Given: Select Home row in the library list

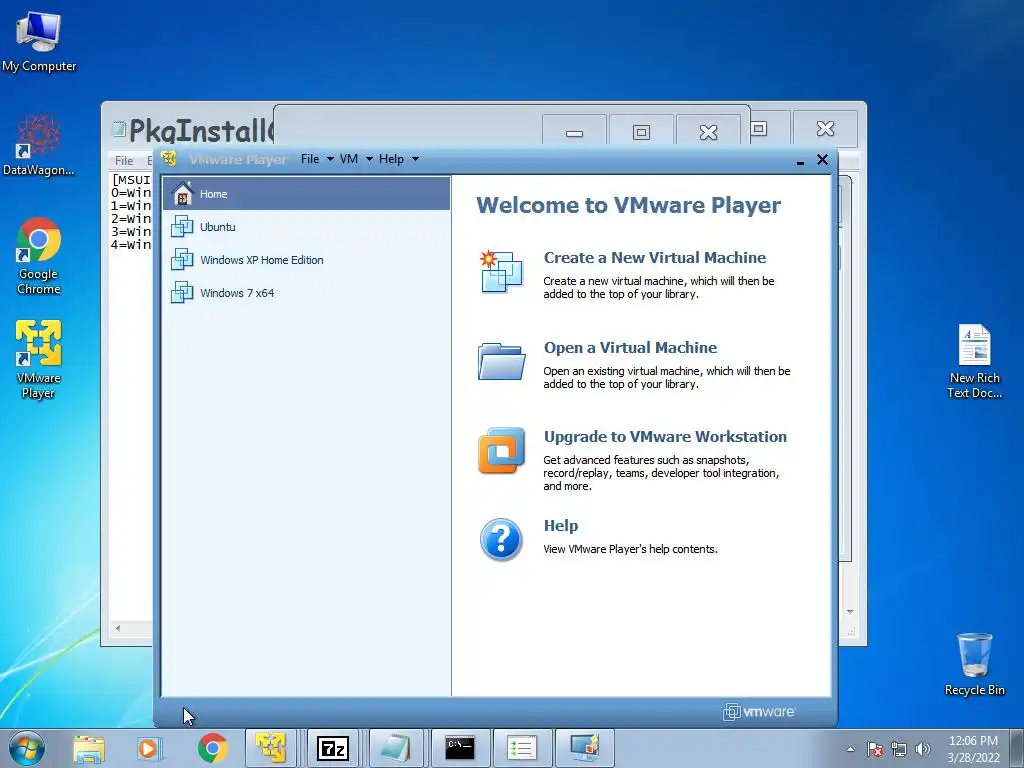Looking at the screenshot, I should click(306, 193).
